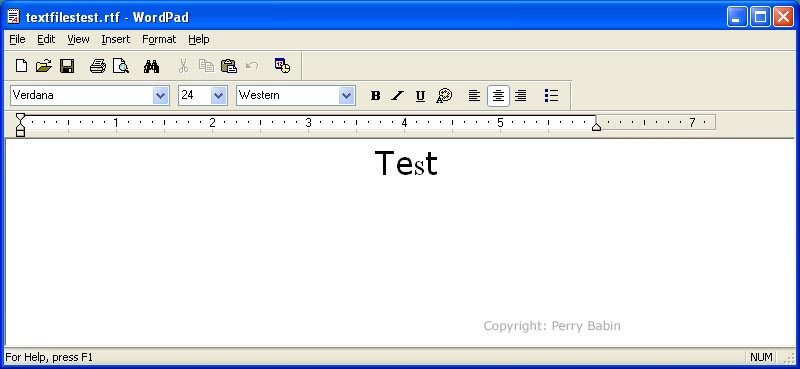The height and width of the screenshot is (369, 800).
Task: Save the document with floppy disk icon
Action: (x=67, y=66)
